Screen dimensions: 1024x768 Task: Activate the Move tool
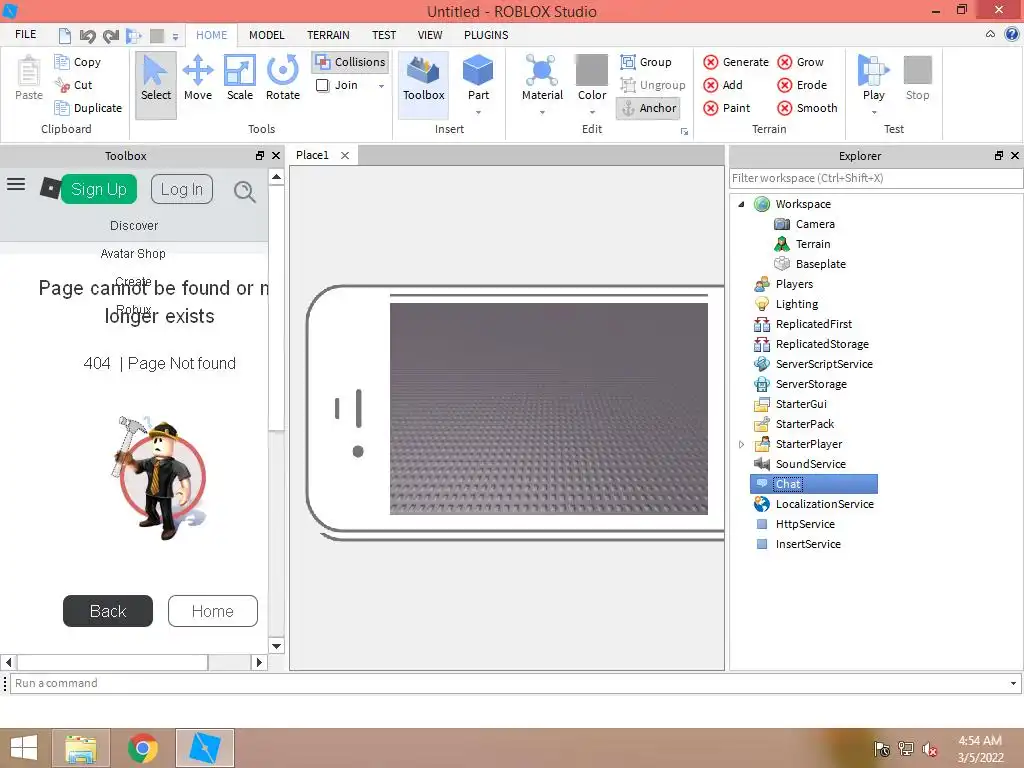pos(198,78)
